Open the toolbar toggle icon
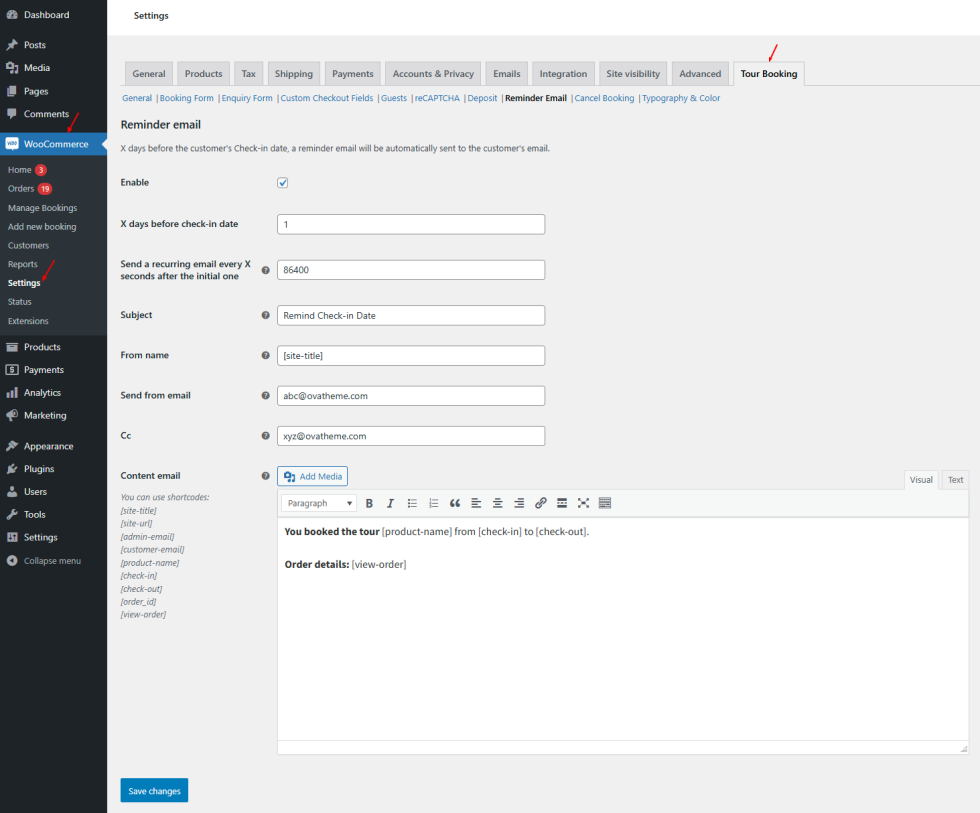The width and height of the screenshot is (980, 813). (x=605, y=503)
